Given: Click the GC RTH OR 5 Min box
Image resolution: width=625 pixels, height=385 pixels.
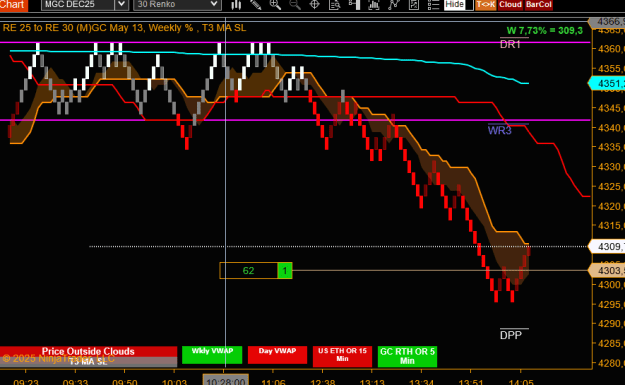Looking at the screenshot, I should [x=407, y=356].
